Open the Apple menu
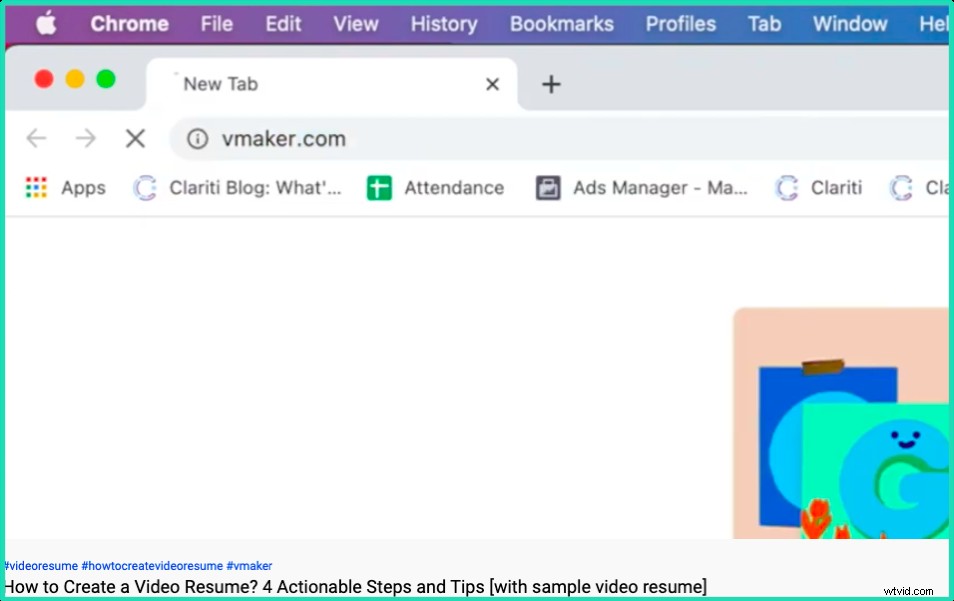Viewport: 954px width, 601px height. (x=46, y=24)
